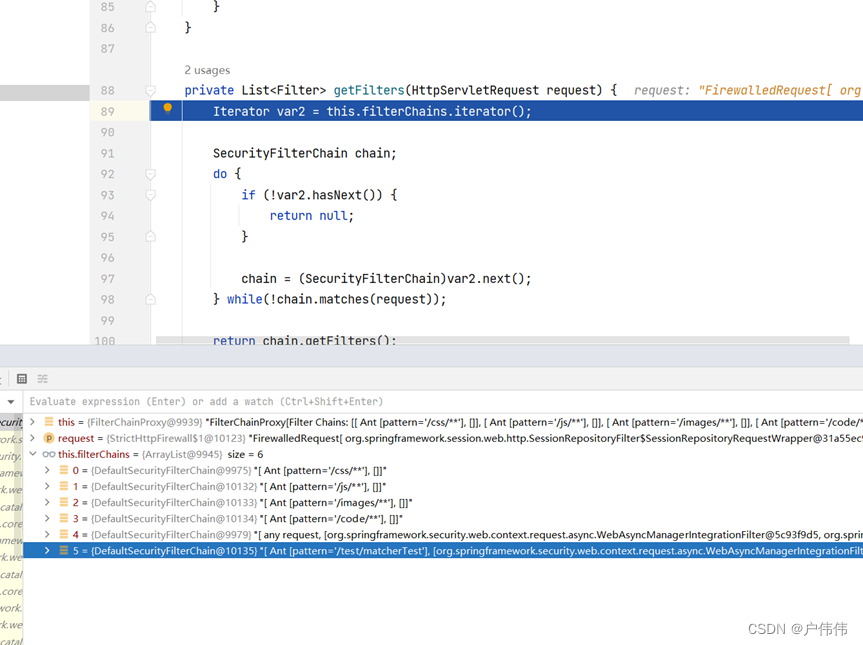Expand selected chain 5 /test/matcherTest
The width and height of the screenshot is (863, 645).
tap(47, 550)
